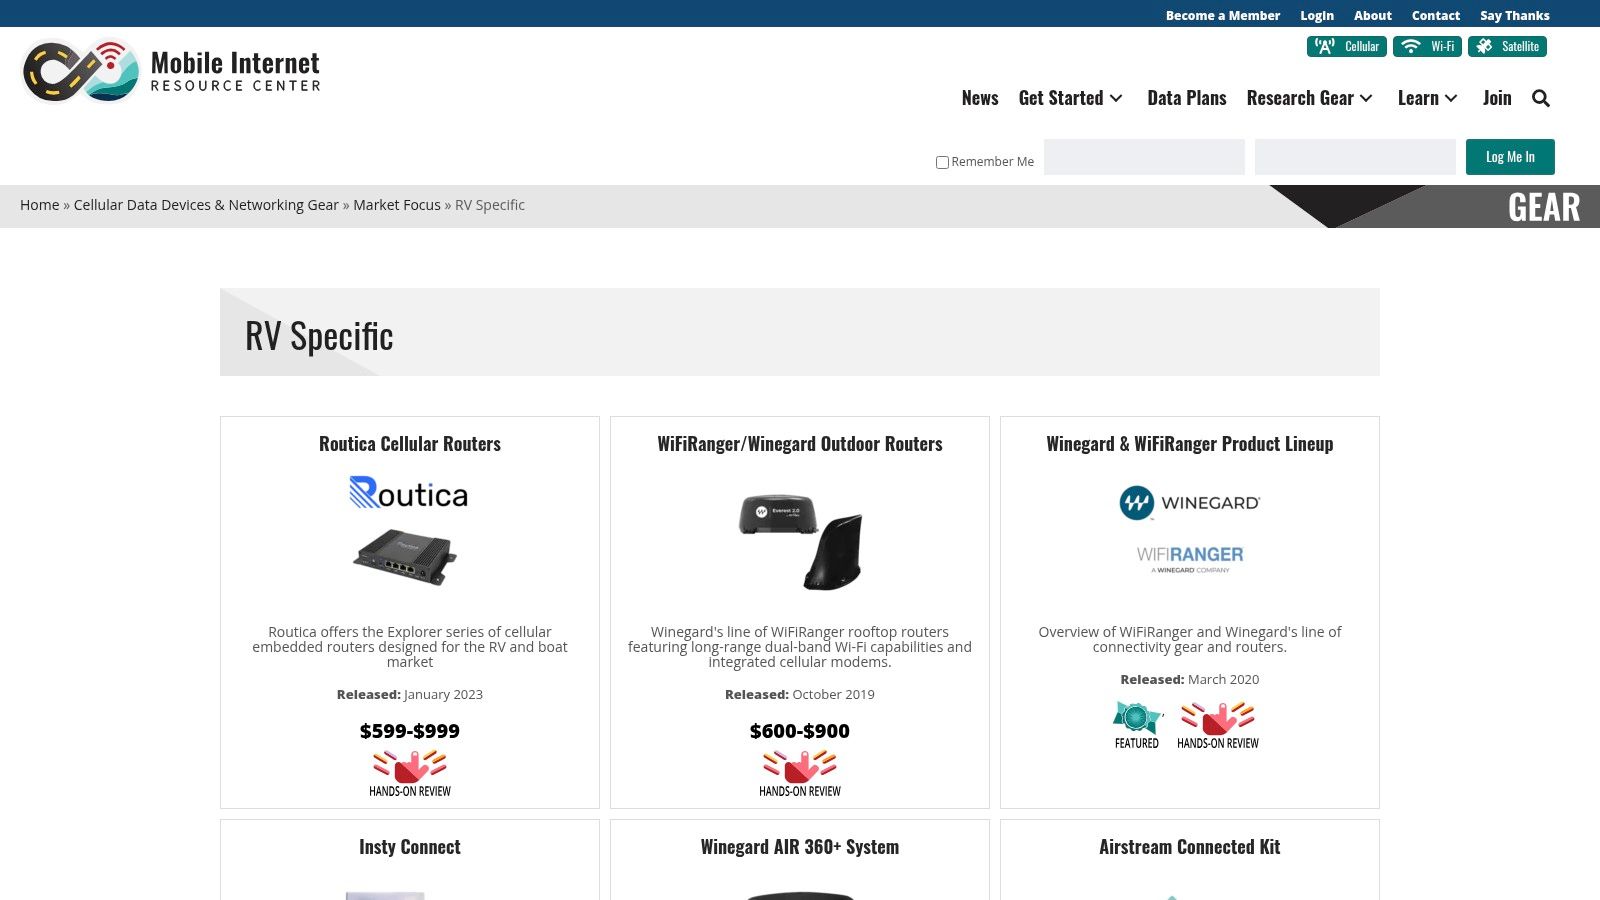Click the $600-$900 price text
The width and height of the screenshot is (1600, 900).
pyautogui.click(x=800, y=731)
